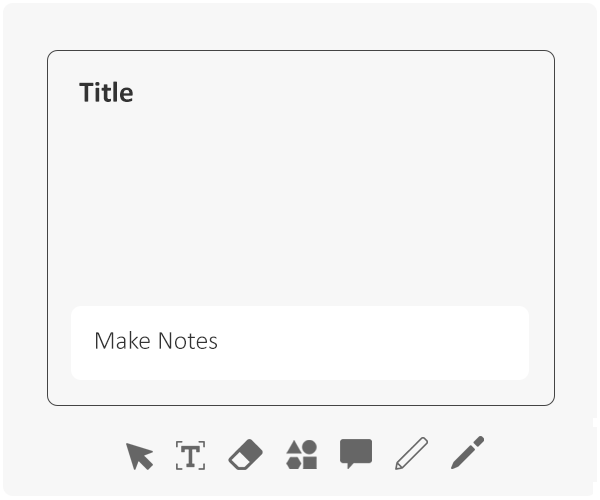This screenshot has width=600, height=500.
Task: Pick the outlined pencil tool
Action: coord(411,453)
